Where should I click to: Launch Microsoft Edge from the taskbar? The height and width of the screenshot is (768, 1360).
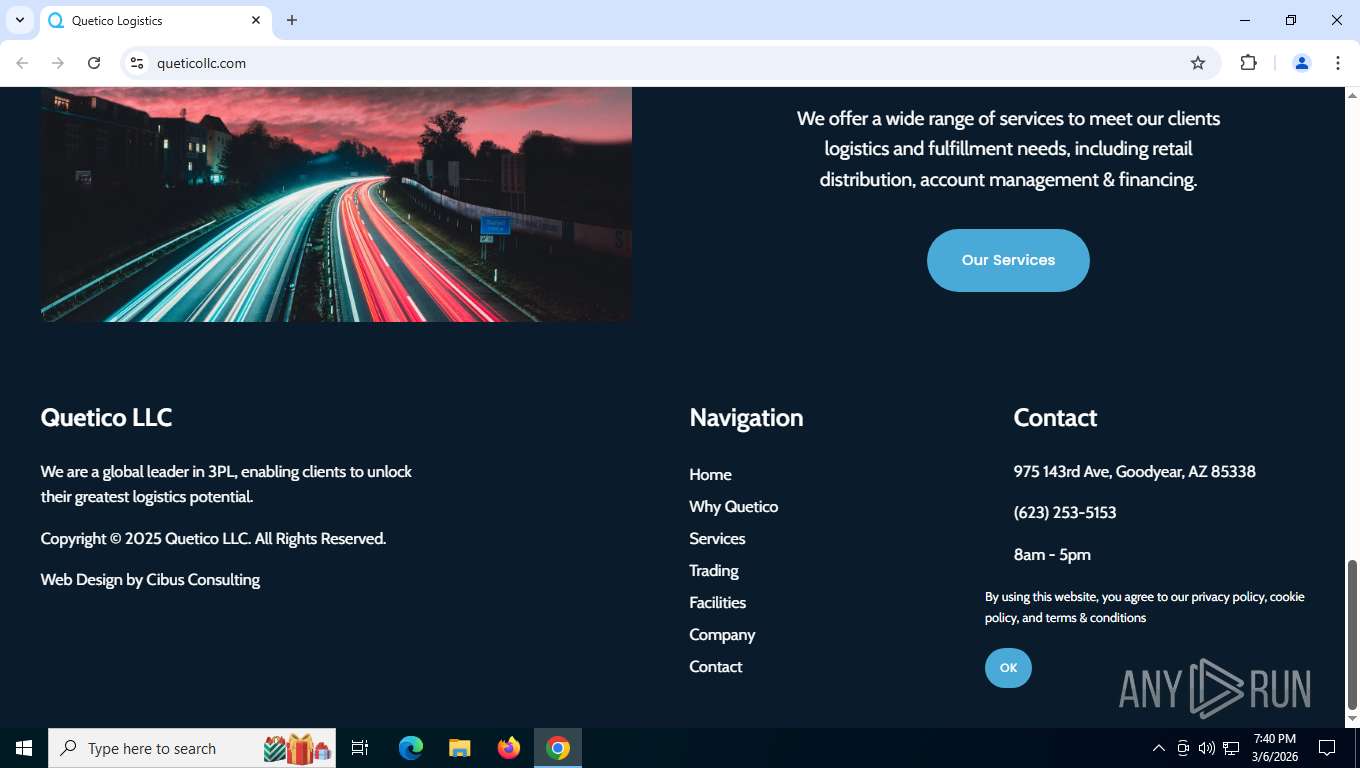tap(410, 748)
